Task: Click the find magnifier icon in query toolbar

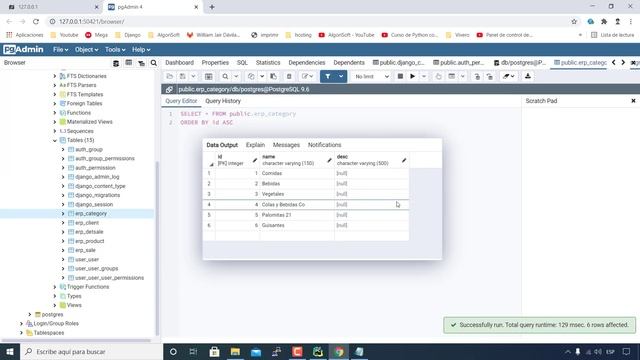Action: tap(225, 76)
